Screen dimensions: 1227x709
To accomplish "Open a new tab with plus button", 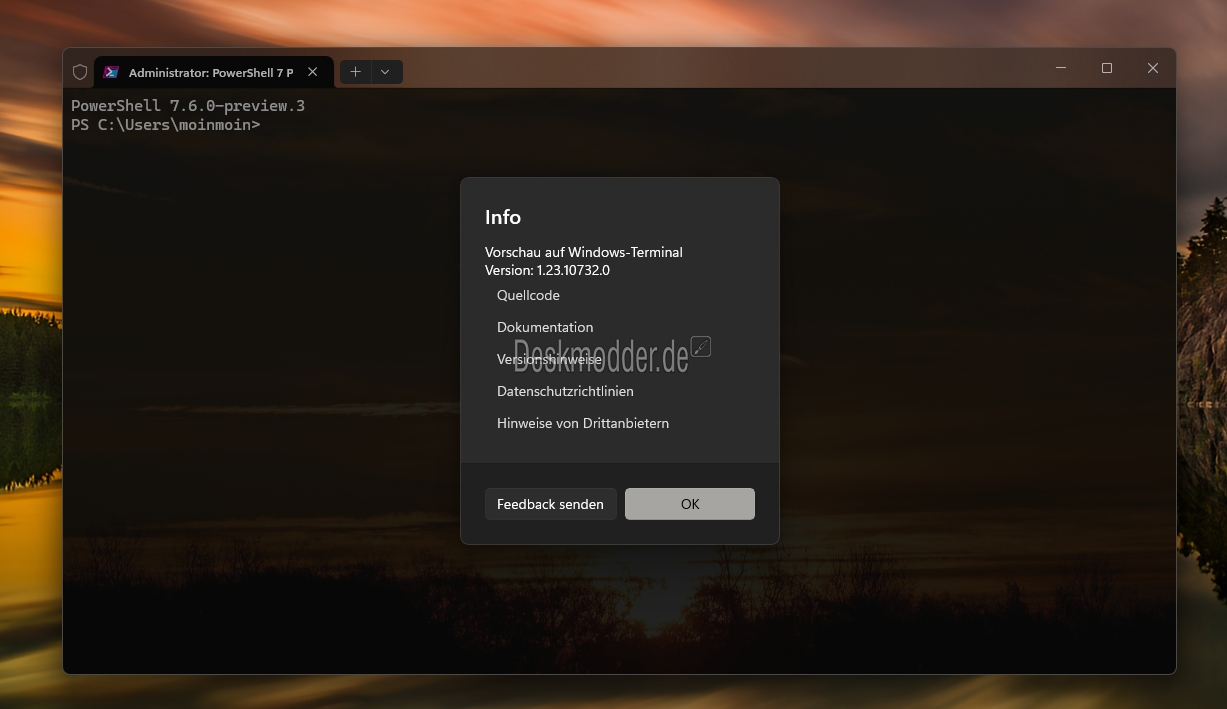I will point(355,72).
